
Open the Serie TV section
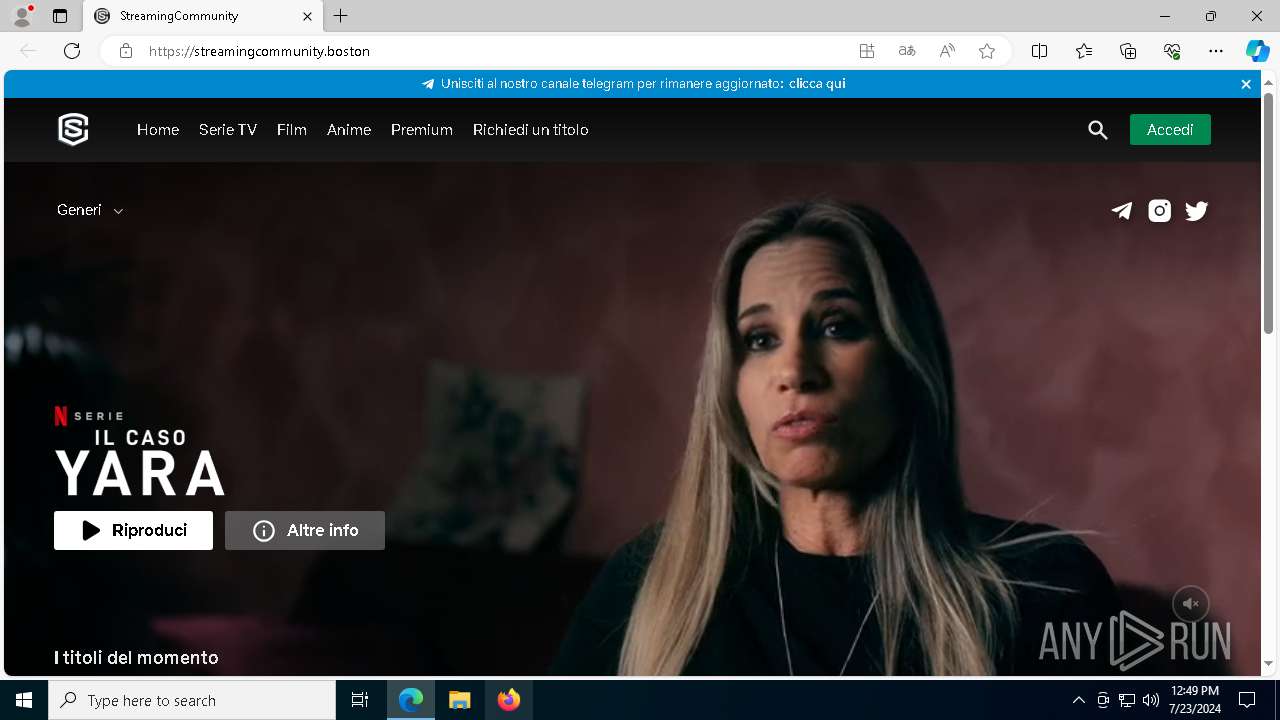(228, 130)
